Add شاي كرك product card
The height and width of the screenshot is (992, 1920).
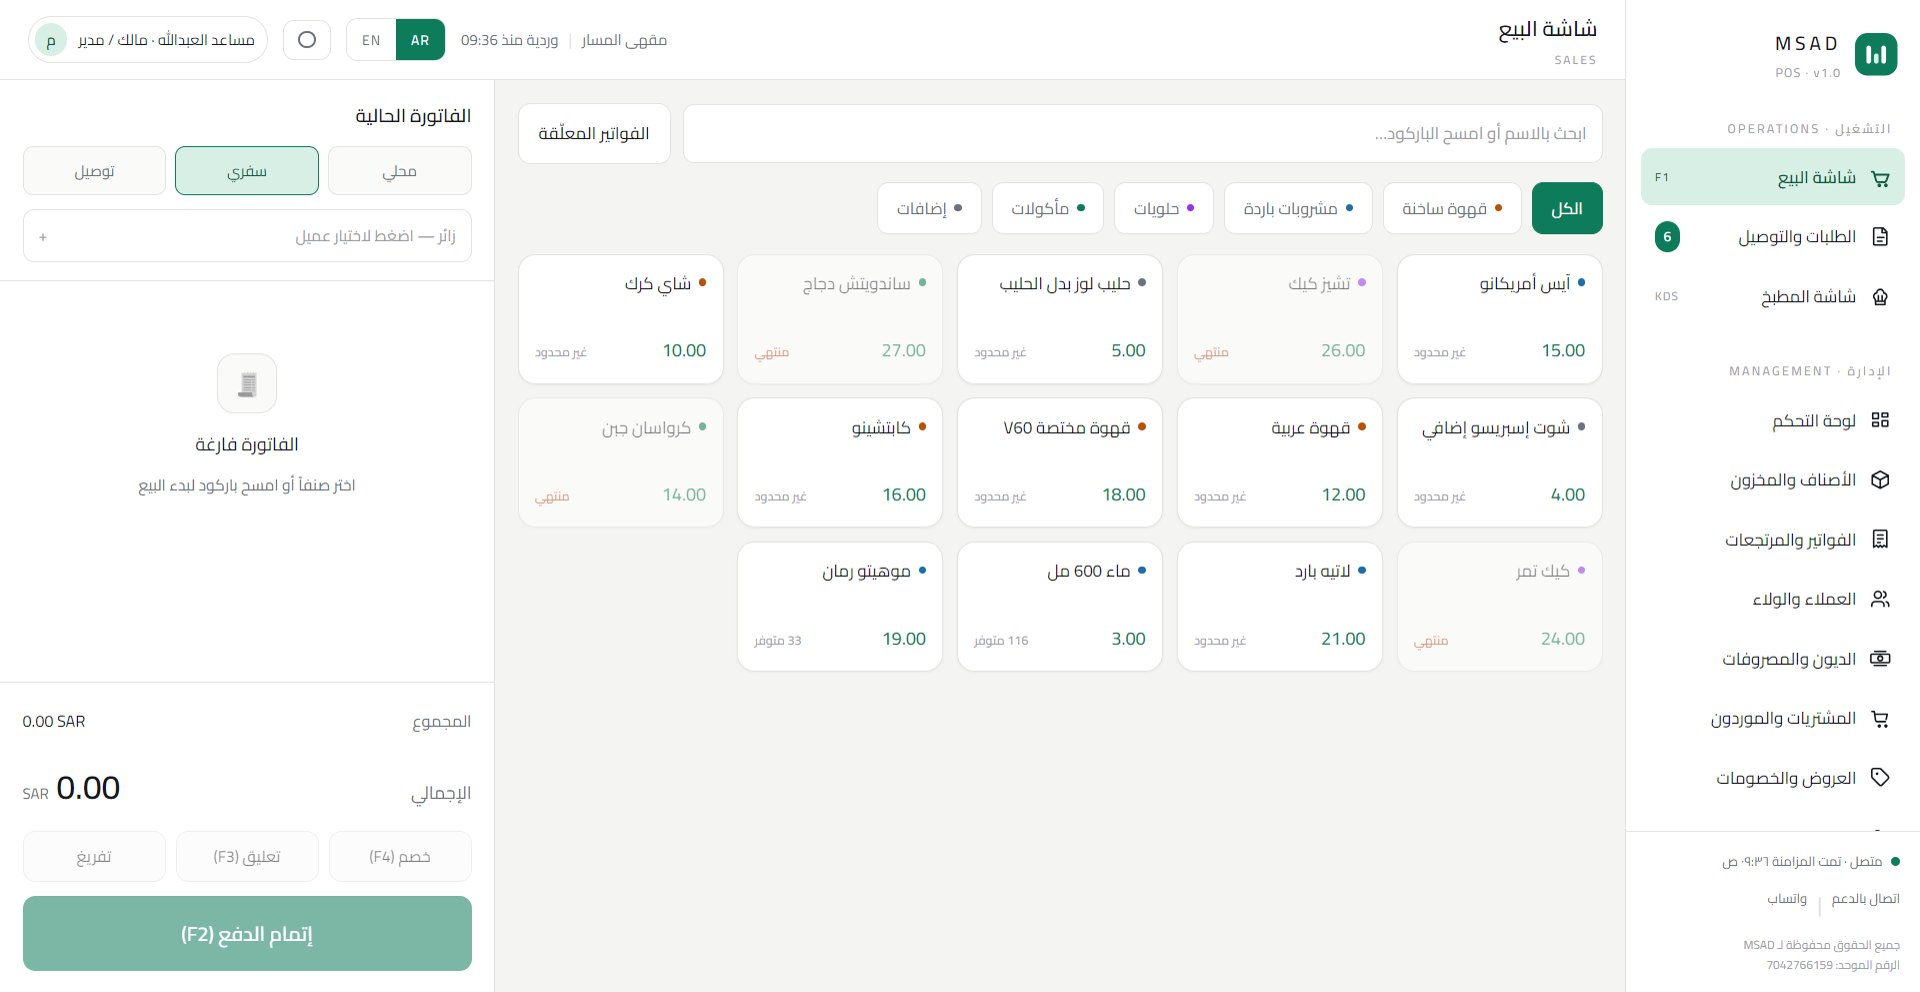(x=621, y=319)
